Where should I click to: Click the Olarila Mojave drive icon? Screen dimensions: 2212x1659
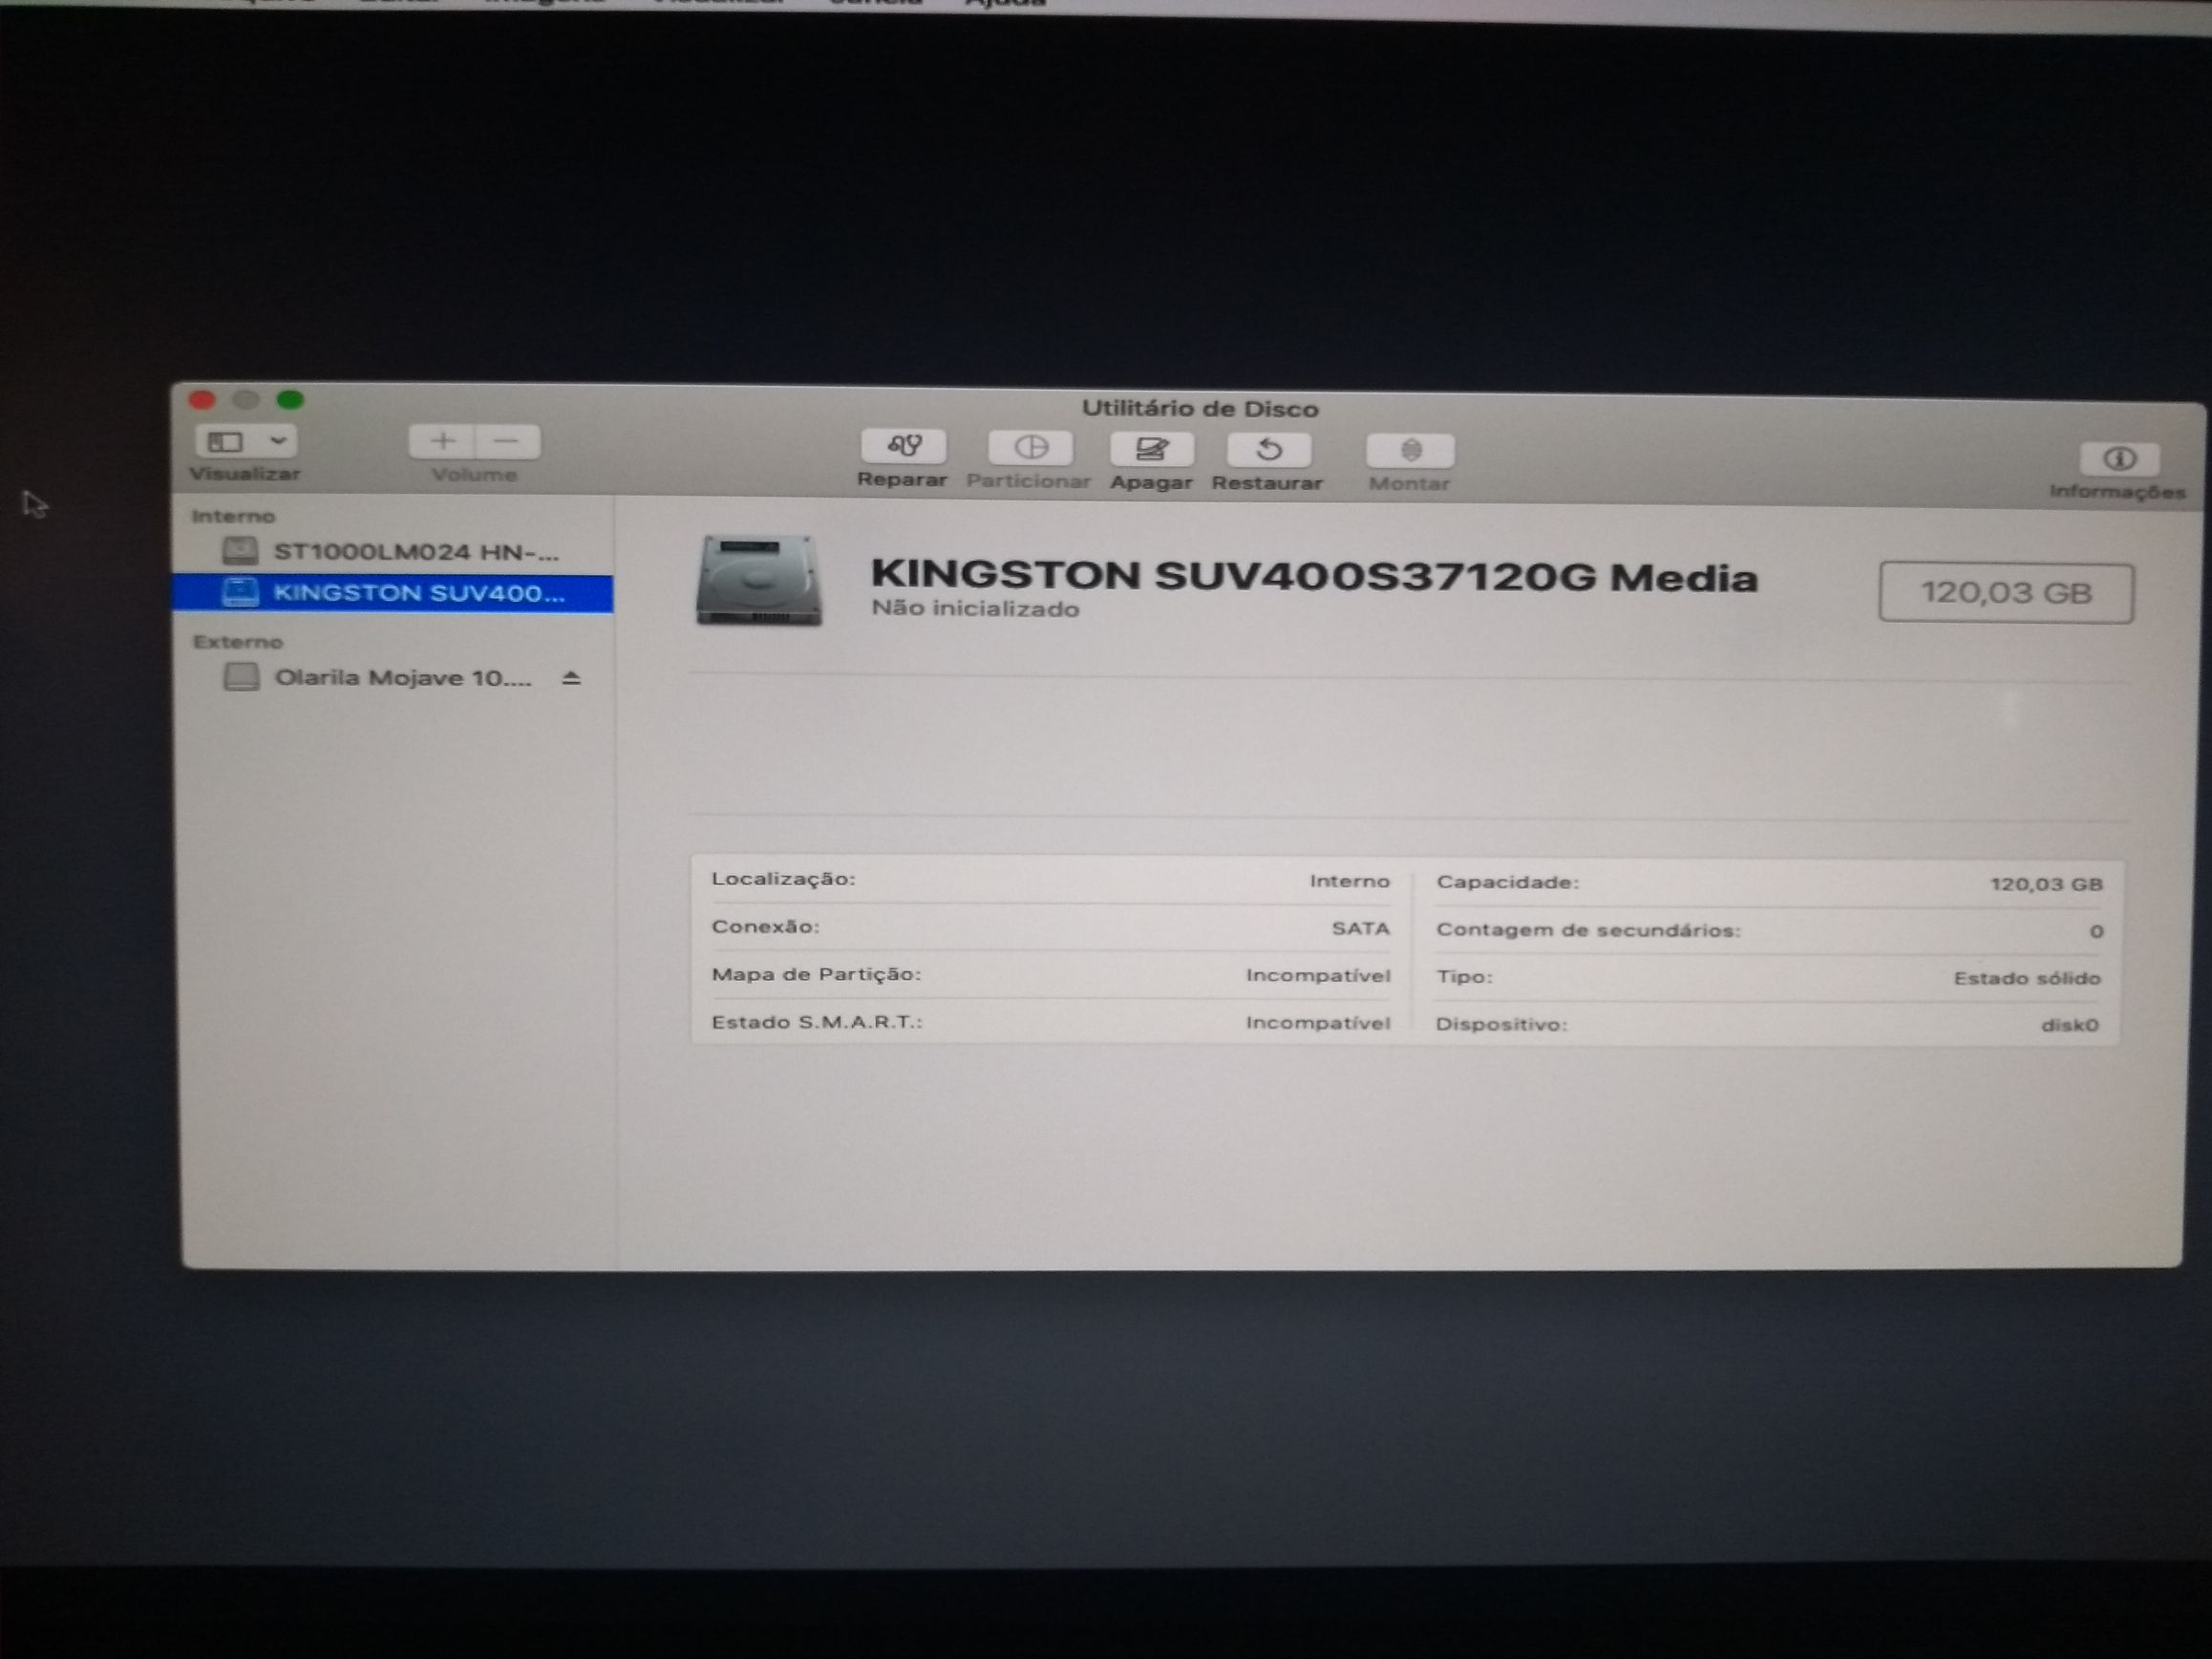[x=241, y=677]
